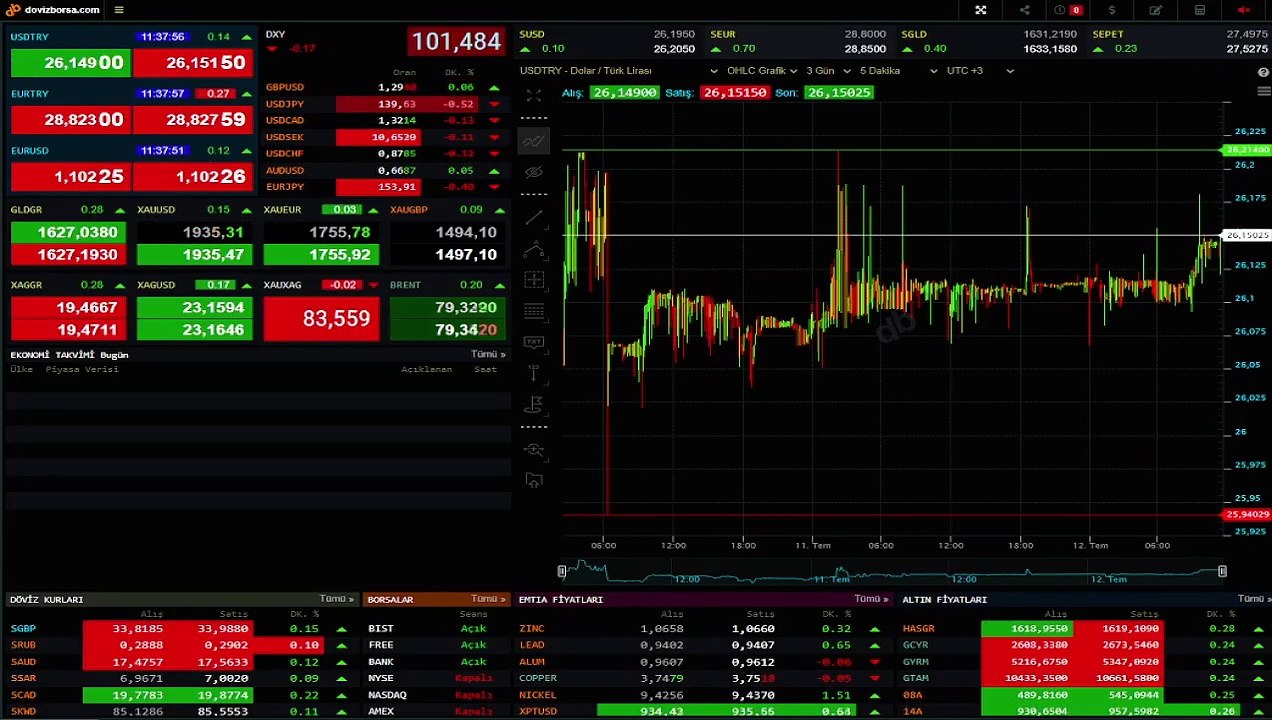Viewport: 1272px width, 720px height.
Task: Select the curve path drawing tool
Action: pyautogui.click(x=534, y=249)
